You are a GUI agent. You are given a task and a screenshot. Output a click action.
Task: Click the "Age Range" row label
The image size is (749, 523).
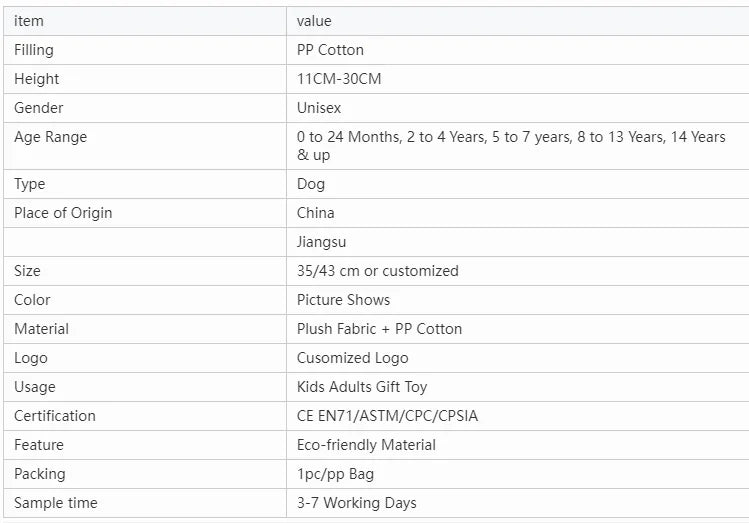[50, 137]
